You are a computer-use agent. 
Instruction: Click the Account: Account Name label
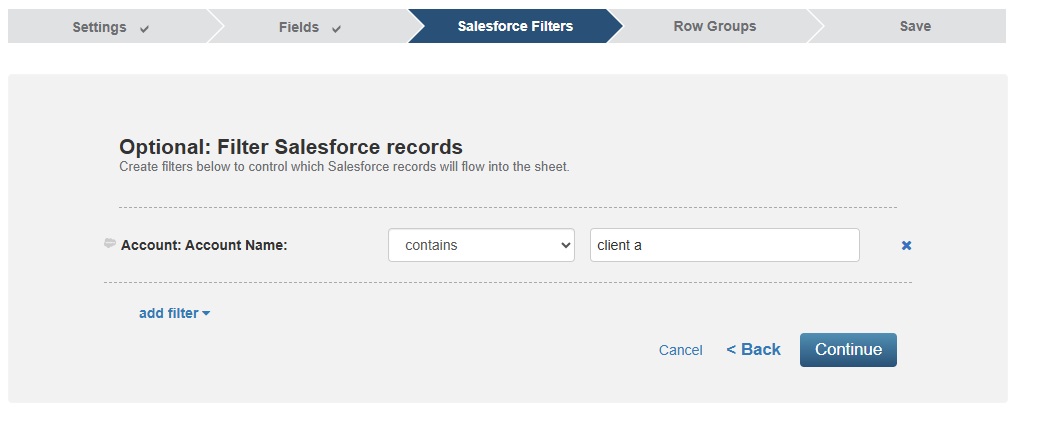204,245
